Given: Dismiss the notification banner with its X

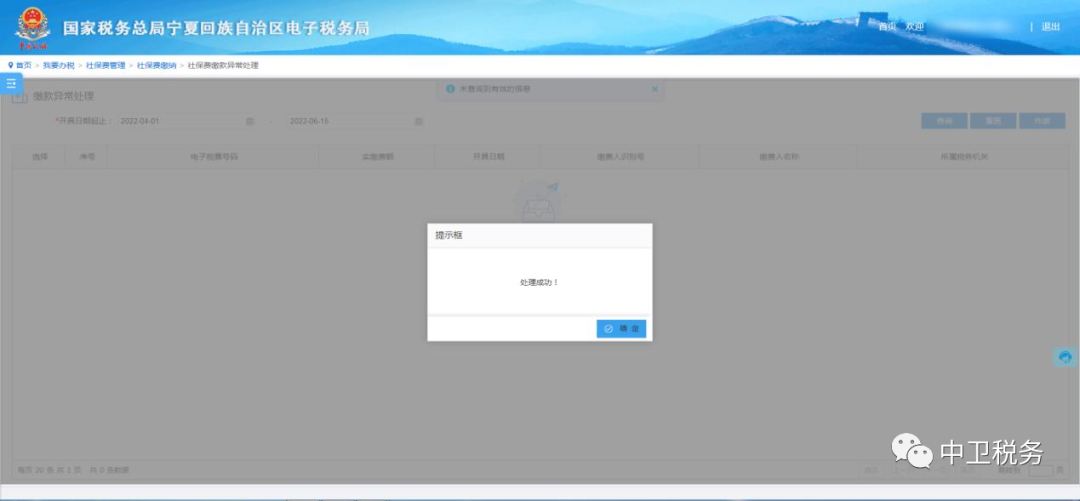Looking at the screenshot, I should click(655, 89).
